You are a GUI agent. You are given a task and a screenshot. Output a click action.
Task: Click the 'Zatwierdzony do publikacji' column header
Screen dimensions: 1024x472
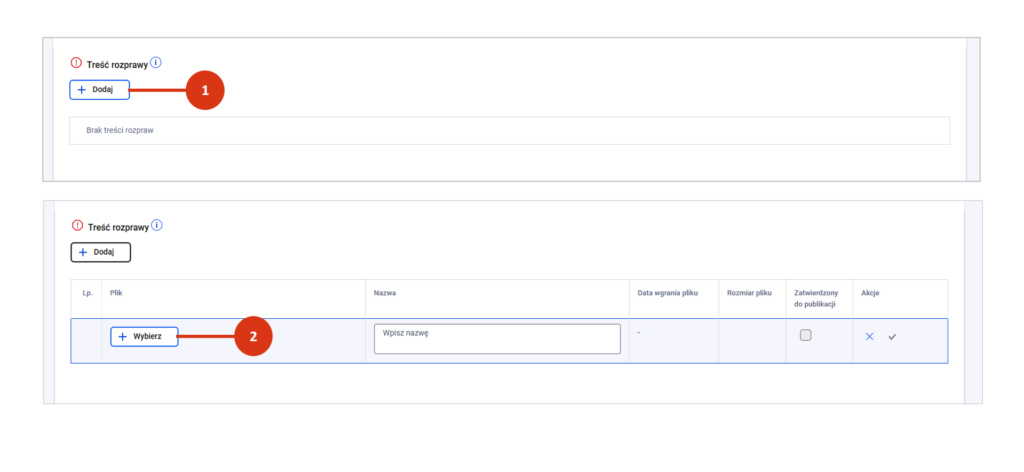click(x=819, y=298)
